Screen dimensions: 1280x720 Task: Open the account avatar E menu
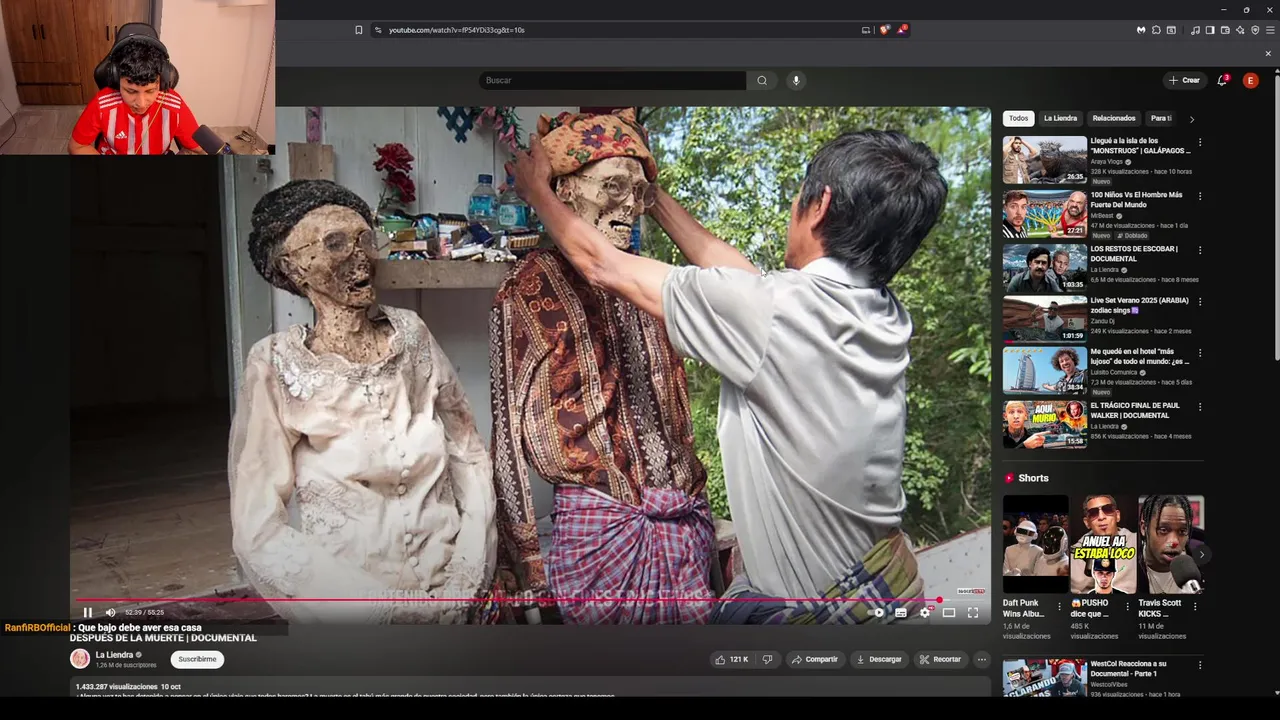pos(1250,80)
